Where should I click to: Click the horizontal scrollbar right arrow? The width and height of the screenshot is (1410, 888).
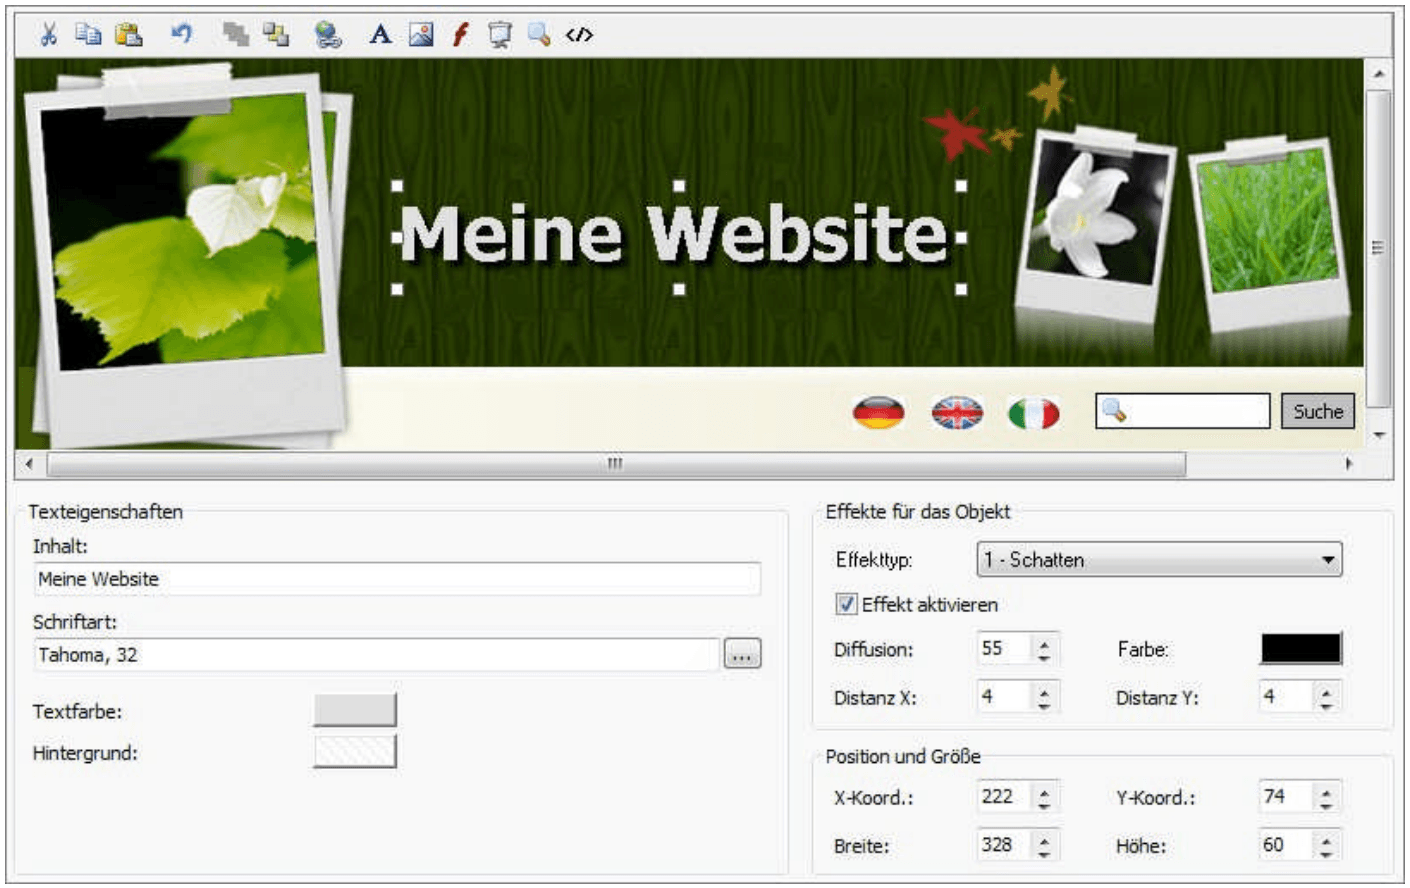point(1349,462)
